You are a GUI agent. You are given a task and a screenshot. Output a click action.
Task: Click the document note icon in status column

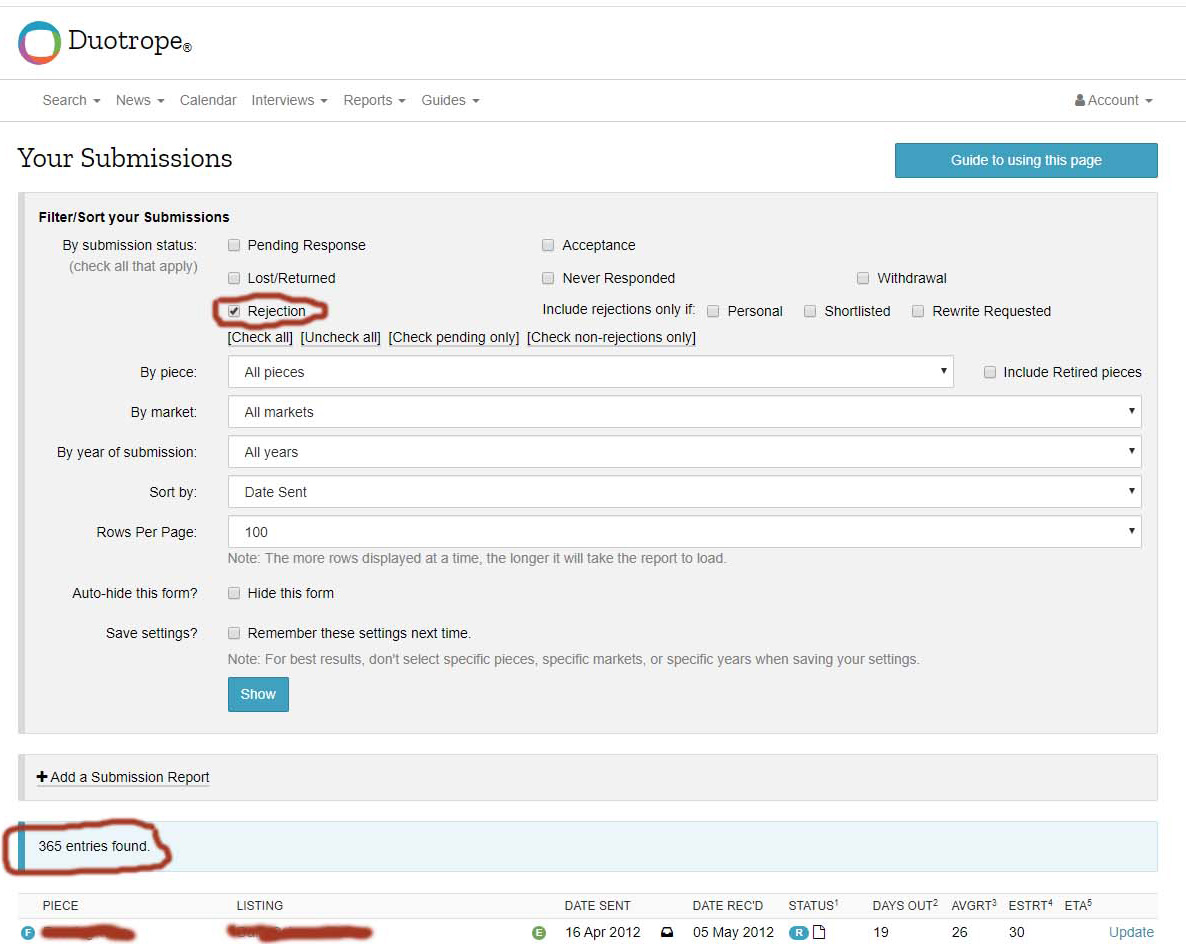tap(819, 932)
